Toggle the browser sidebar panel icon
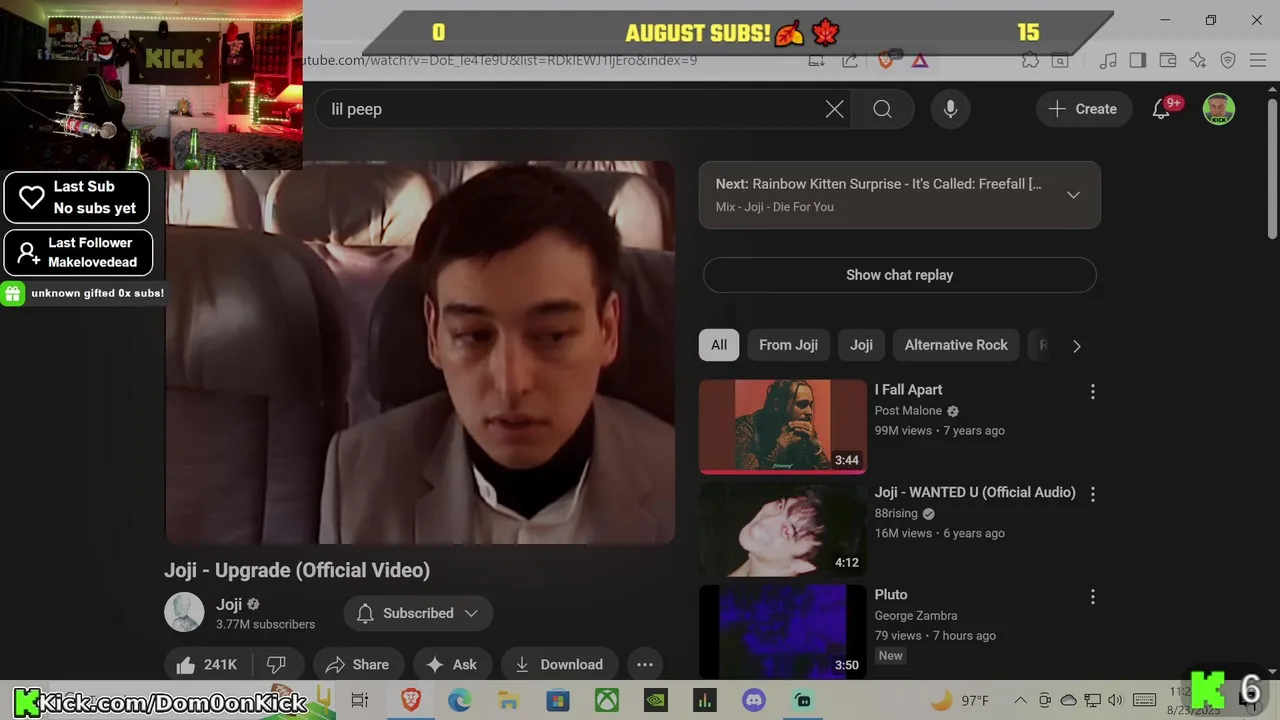The width and height of the screenshot is (1280, 720). (x=1138, y=60)
